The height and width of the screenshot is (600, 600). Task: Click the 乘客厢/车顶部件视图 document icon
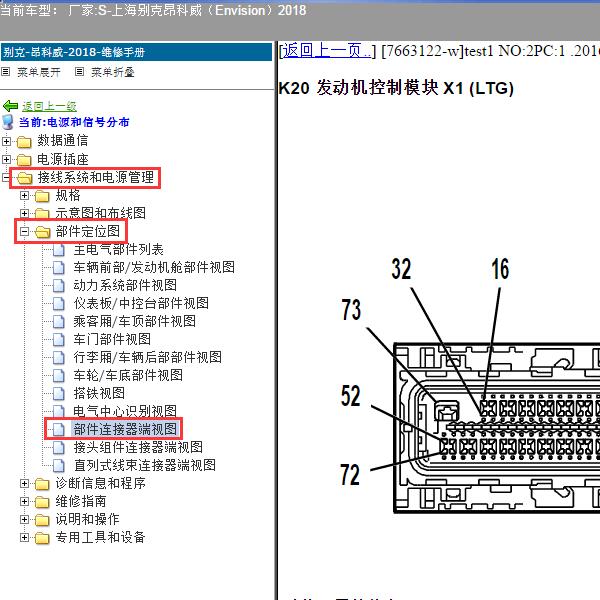coord(59,322)
